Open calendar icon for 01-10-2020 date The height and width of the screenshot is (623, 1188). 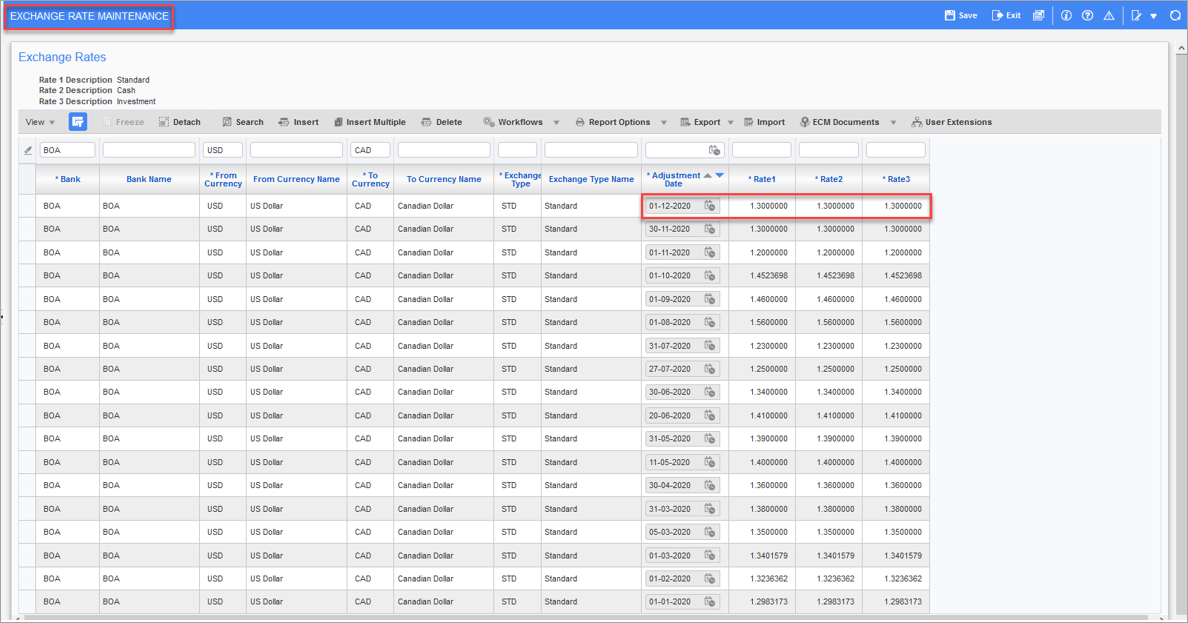[x=710, y=276]
